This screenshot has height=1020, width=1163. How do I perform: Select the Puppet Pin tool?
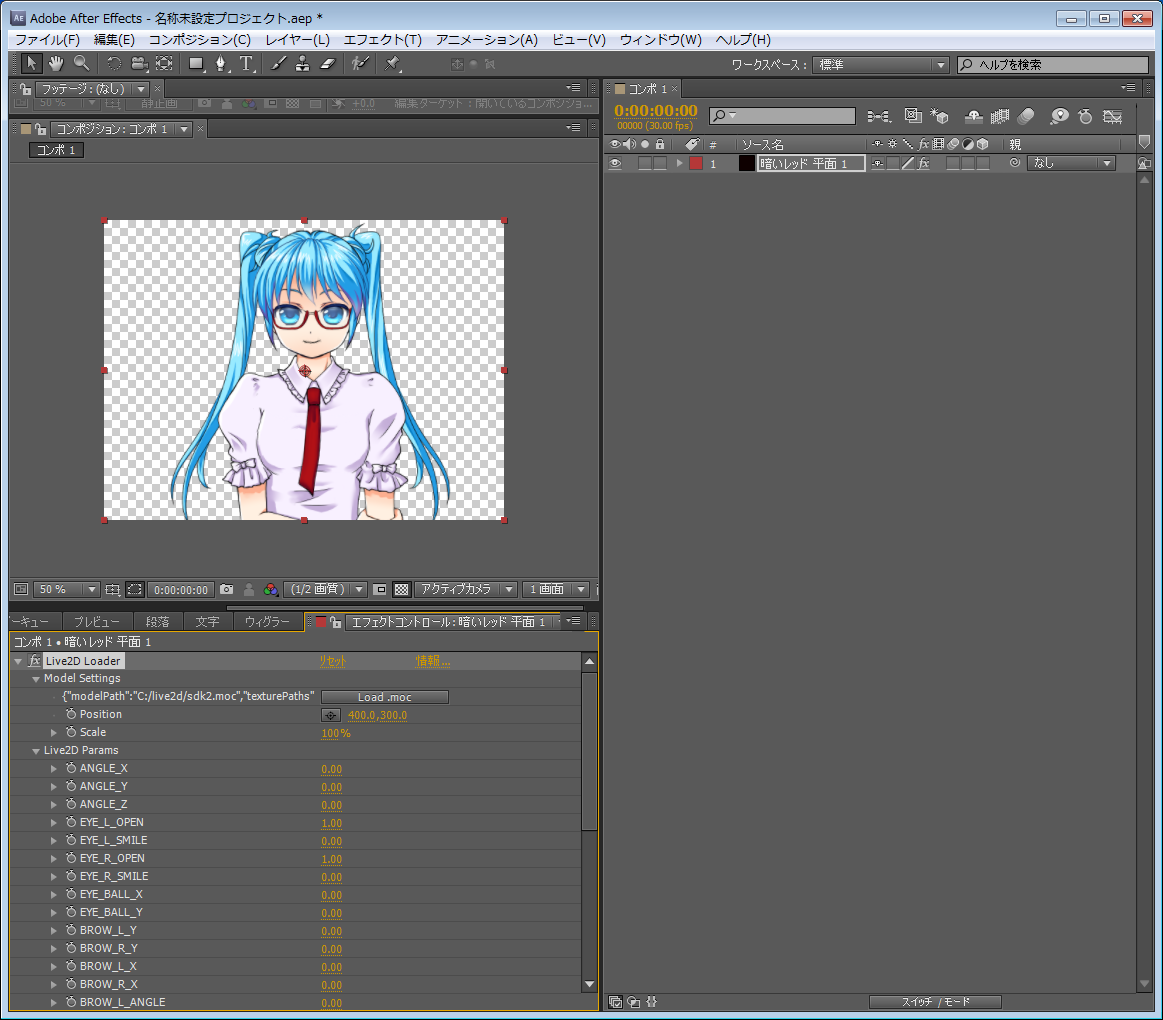pyautogui.click(x=392, y=64)
